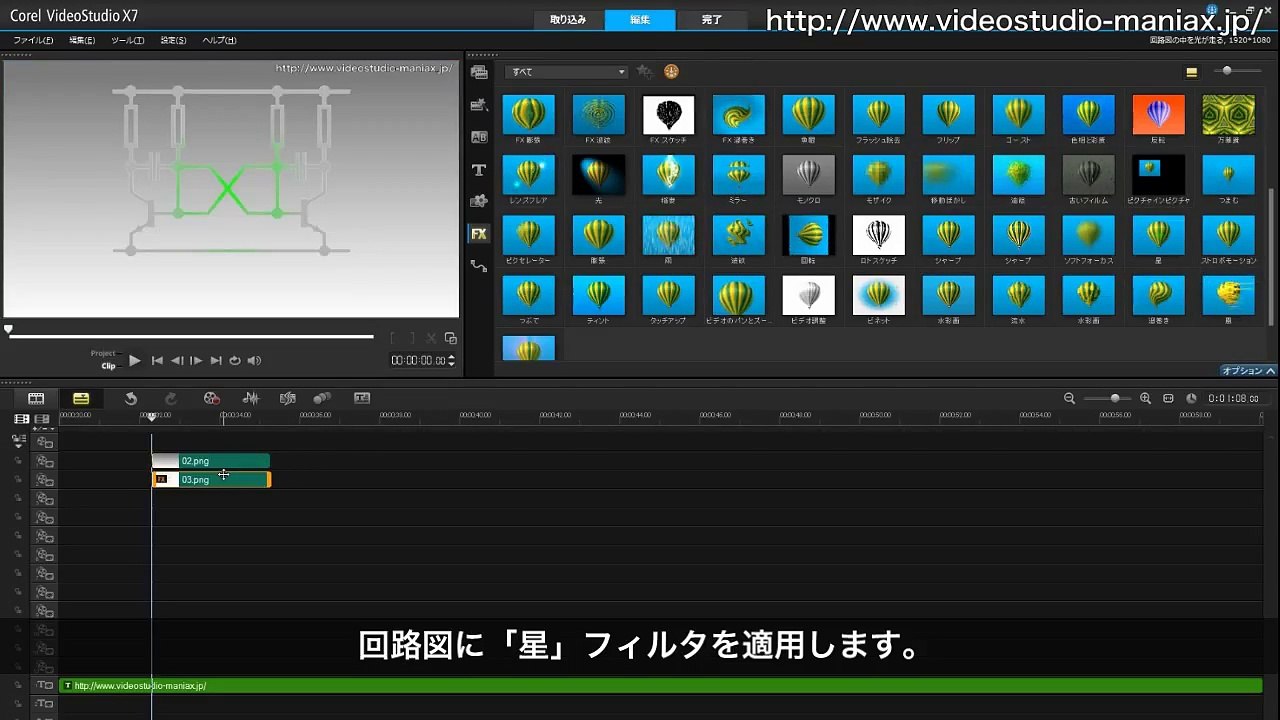Open the ファイル(F) menu
The image size is (1280, 720).
(x=34, y=41)
